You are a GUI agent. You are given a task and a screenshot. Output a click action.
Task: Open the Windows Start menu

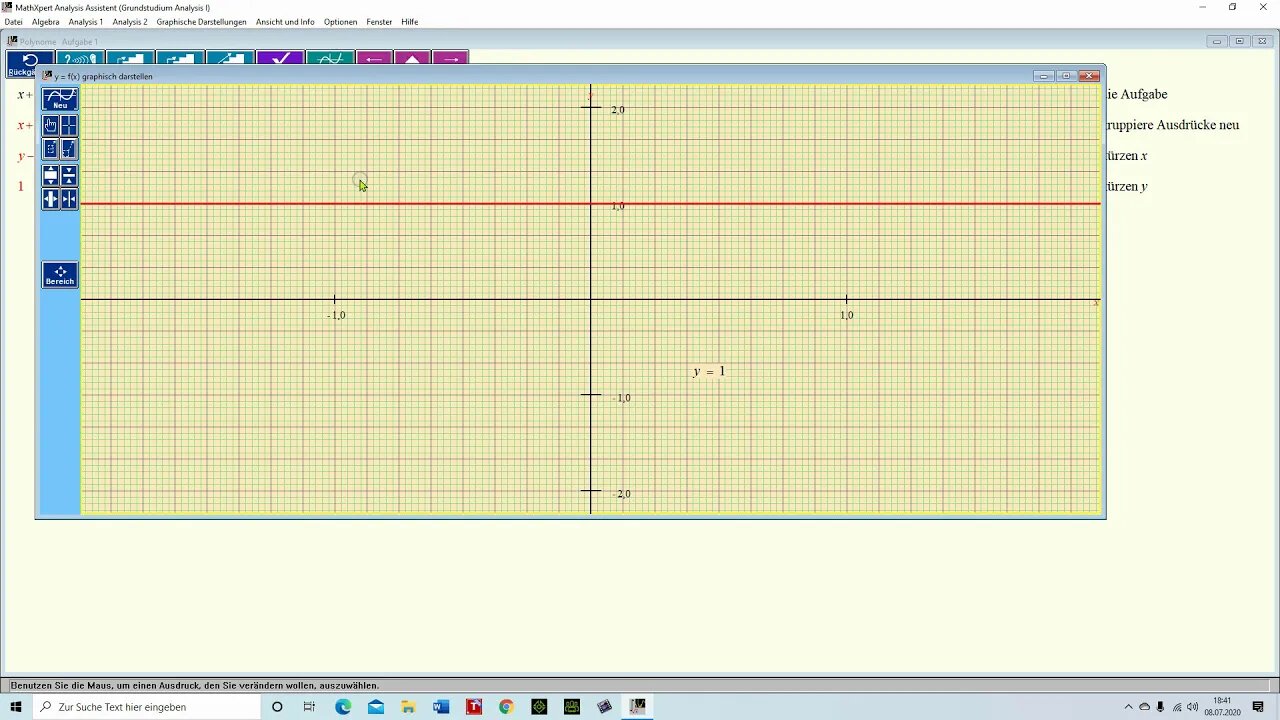coord(16,707)
